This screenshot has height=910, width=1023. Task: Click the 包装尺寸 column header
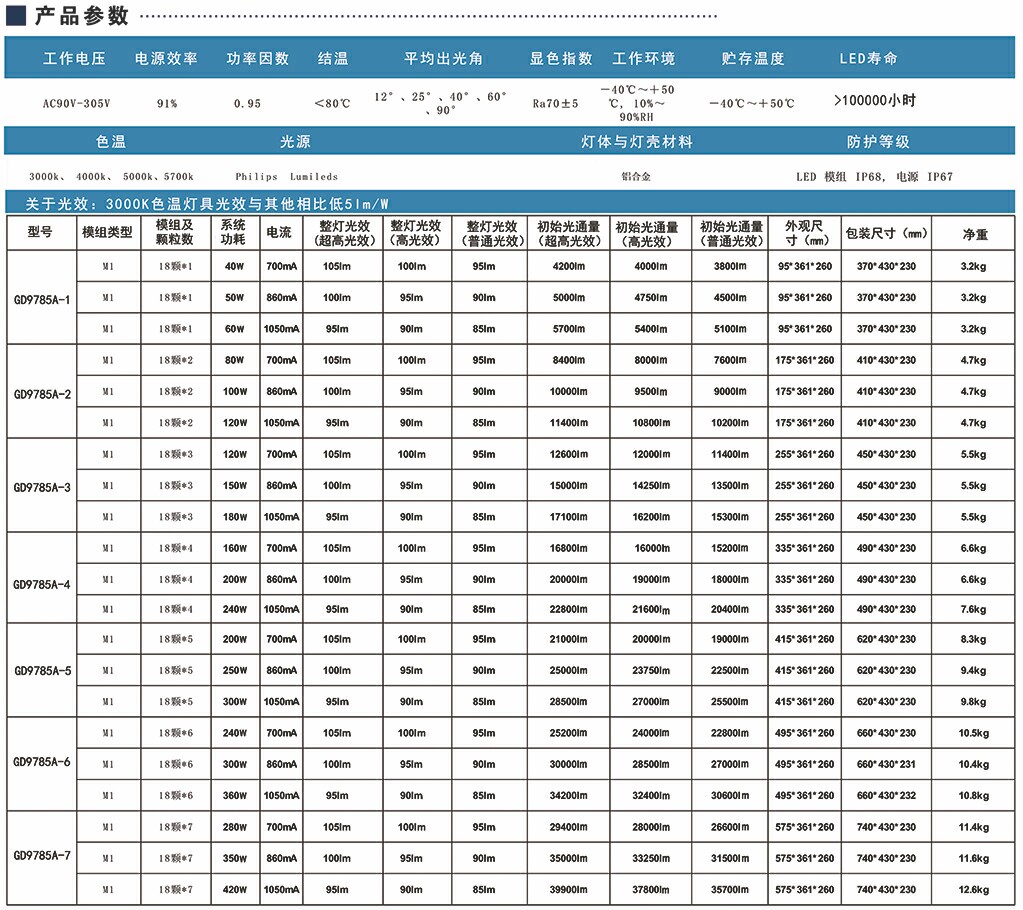(886, 233)
